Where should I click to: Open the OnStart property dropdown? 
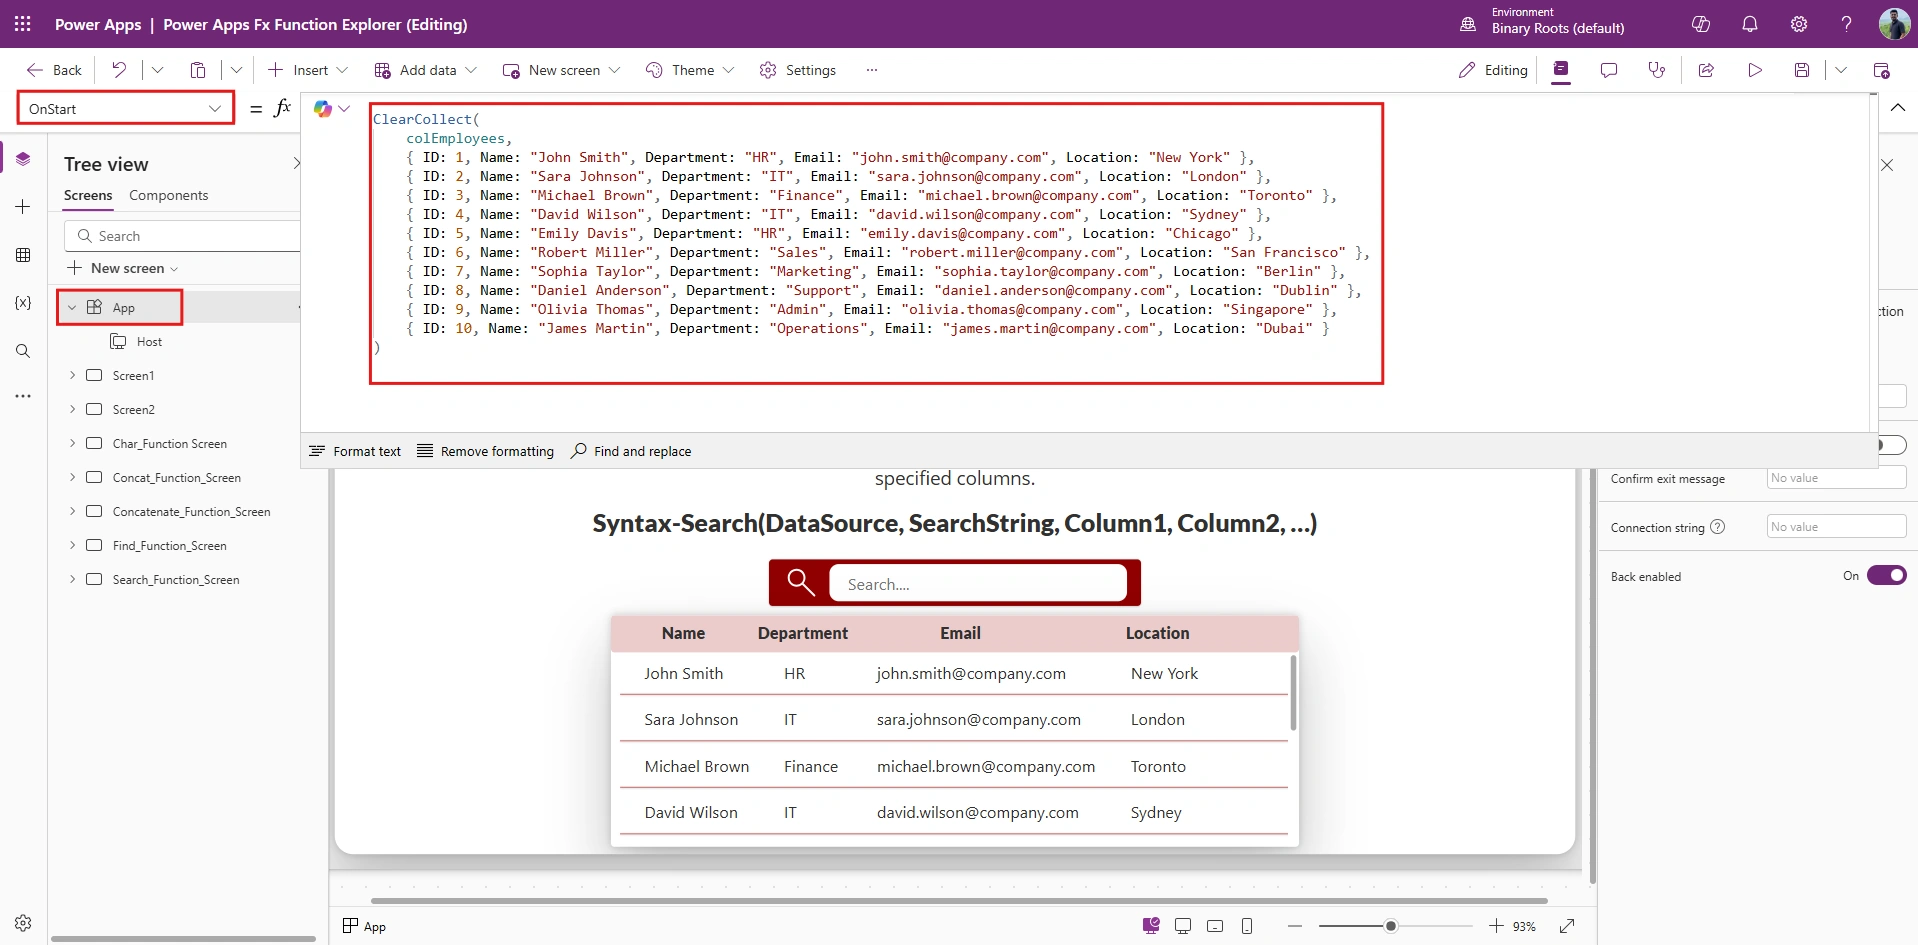(126, 108)
